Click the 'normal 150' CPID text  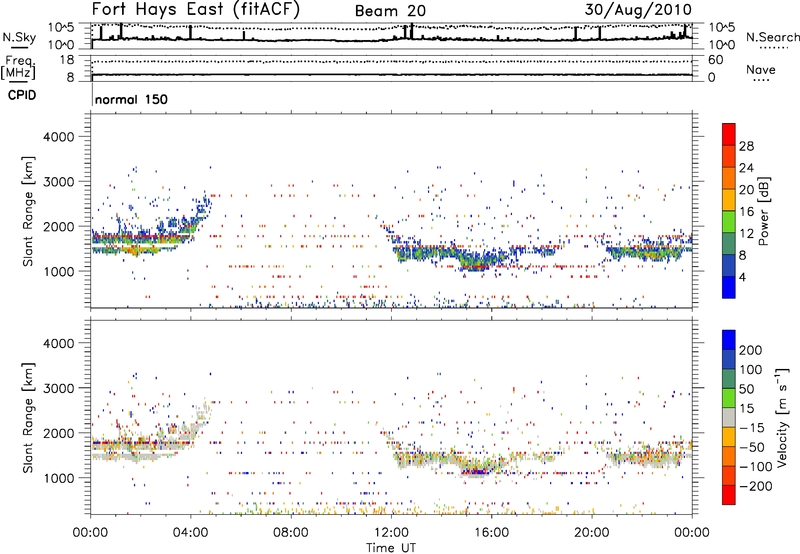(131, 99)
